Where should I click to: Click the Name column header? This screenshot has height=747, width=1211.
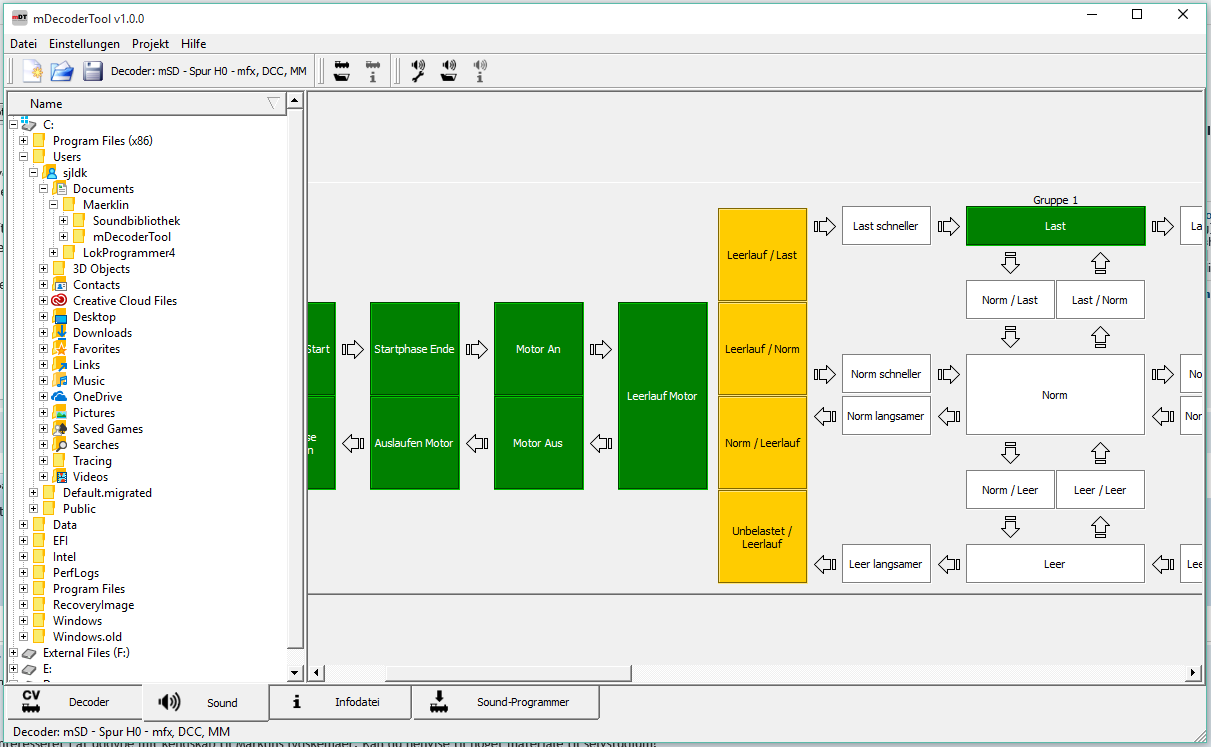point(147,103)
